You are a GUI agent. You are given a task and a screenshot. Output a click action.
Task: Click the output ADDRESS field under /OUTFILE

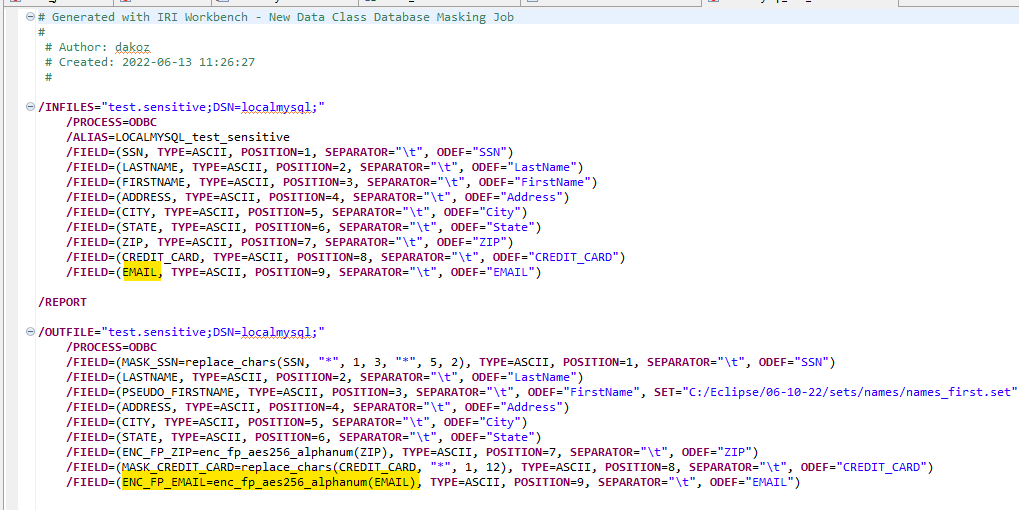coord(318,407)
